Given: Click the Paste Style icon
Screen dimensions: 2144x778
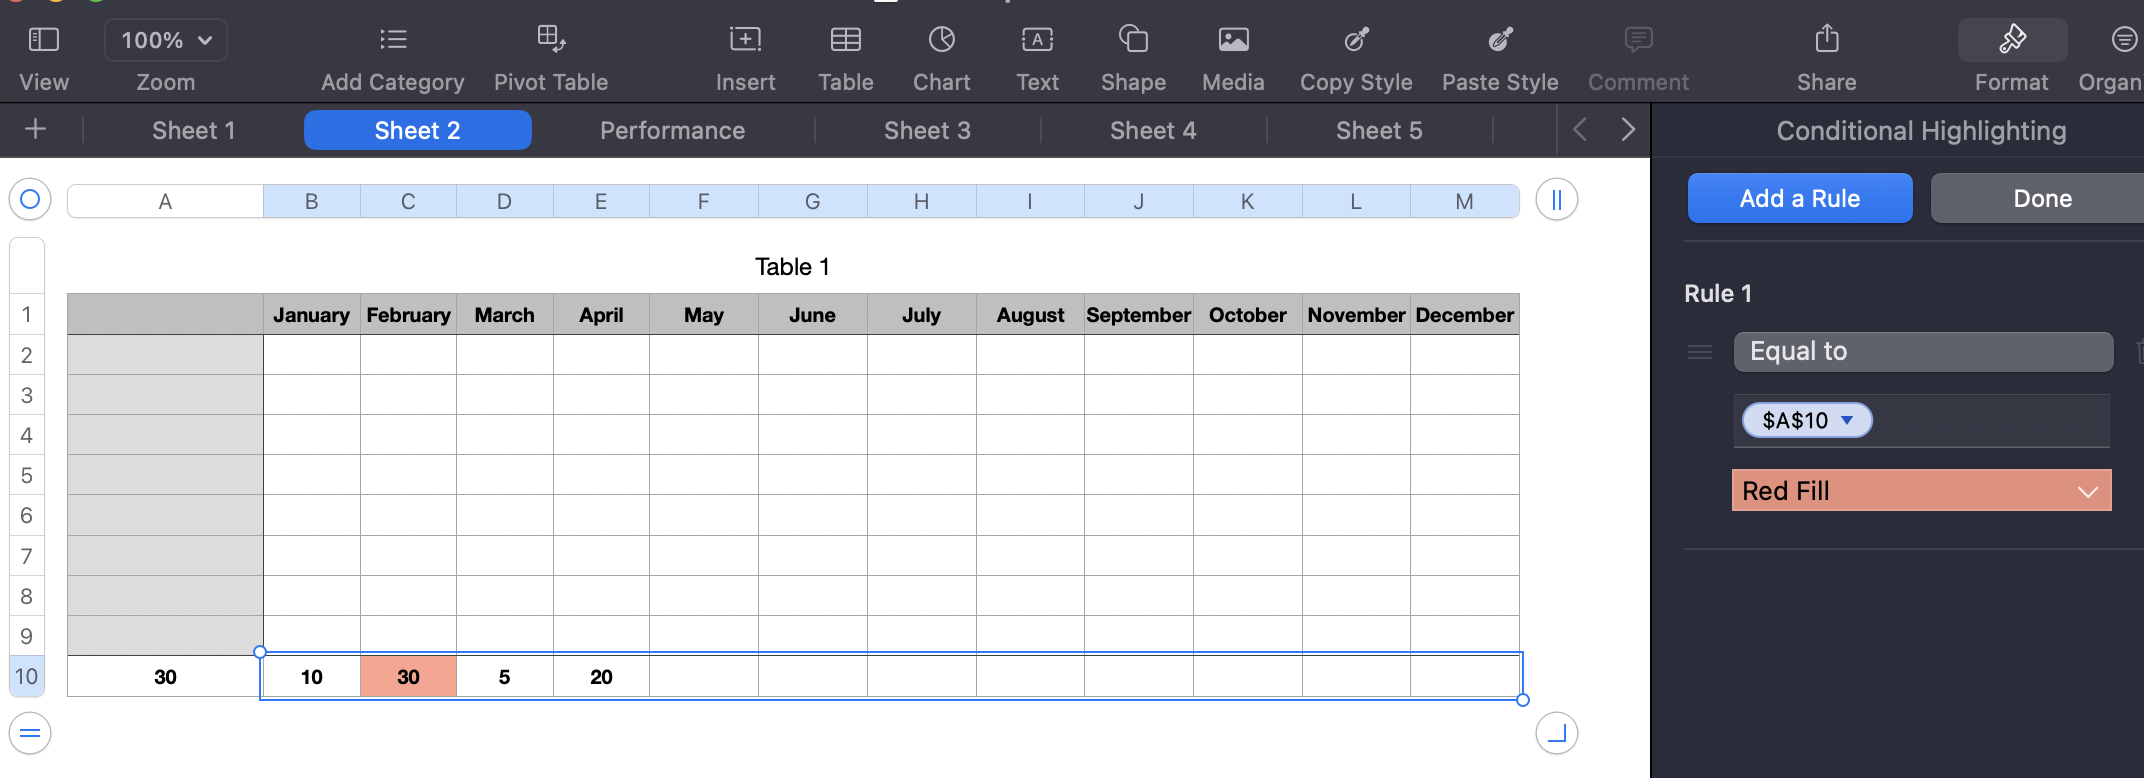Looking at the screenshot, I should tap(1500, 40).
